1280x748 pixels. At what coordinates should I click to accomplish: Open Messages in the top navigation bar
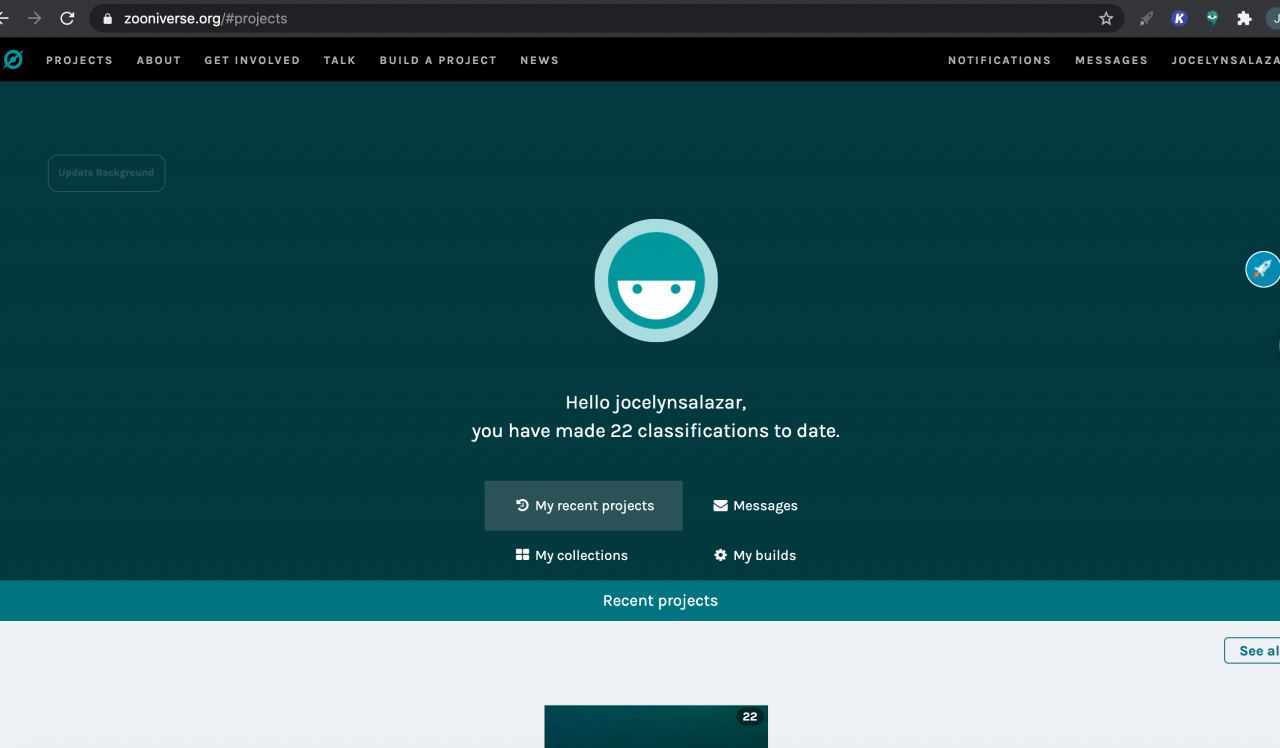[x=1111, y=60]
